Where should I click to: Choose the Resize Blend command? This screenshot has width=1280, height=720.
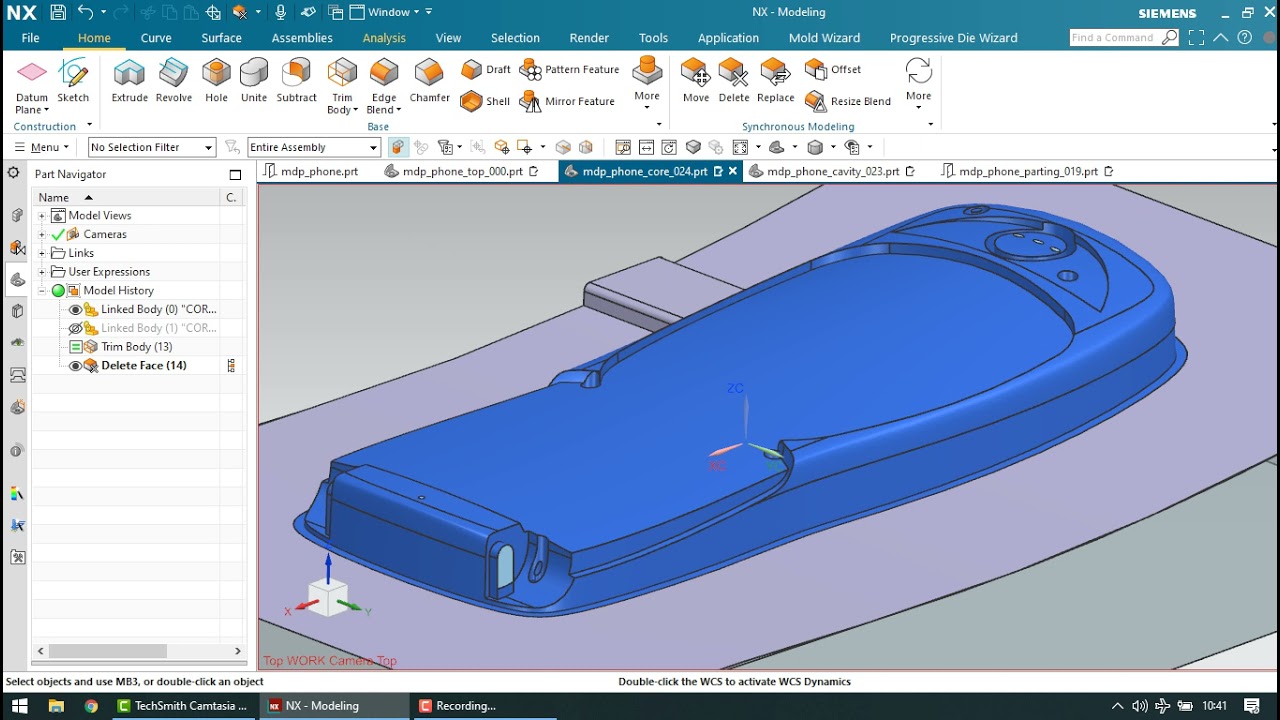point(848,101)
